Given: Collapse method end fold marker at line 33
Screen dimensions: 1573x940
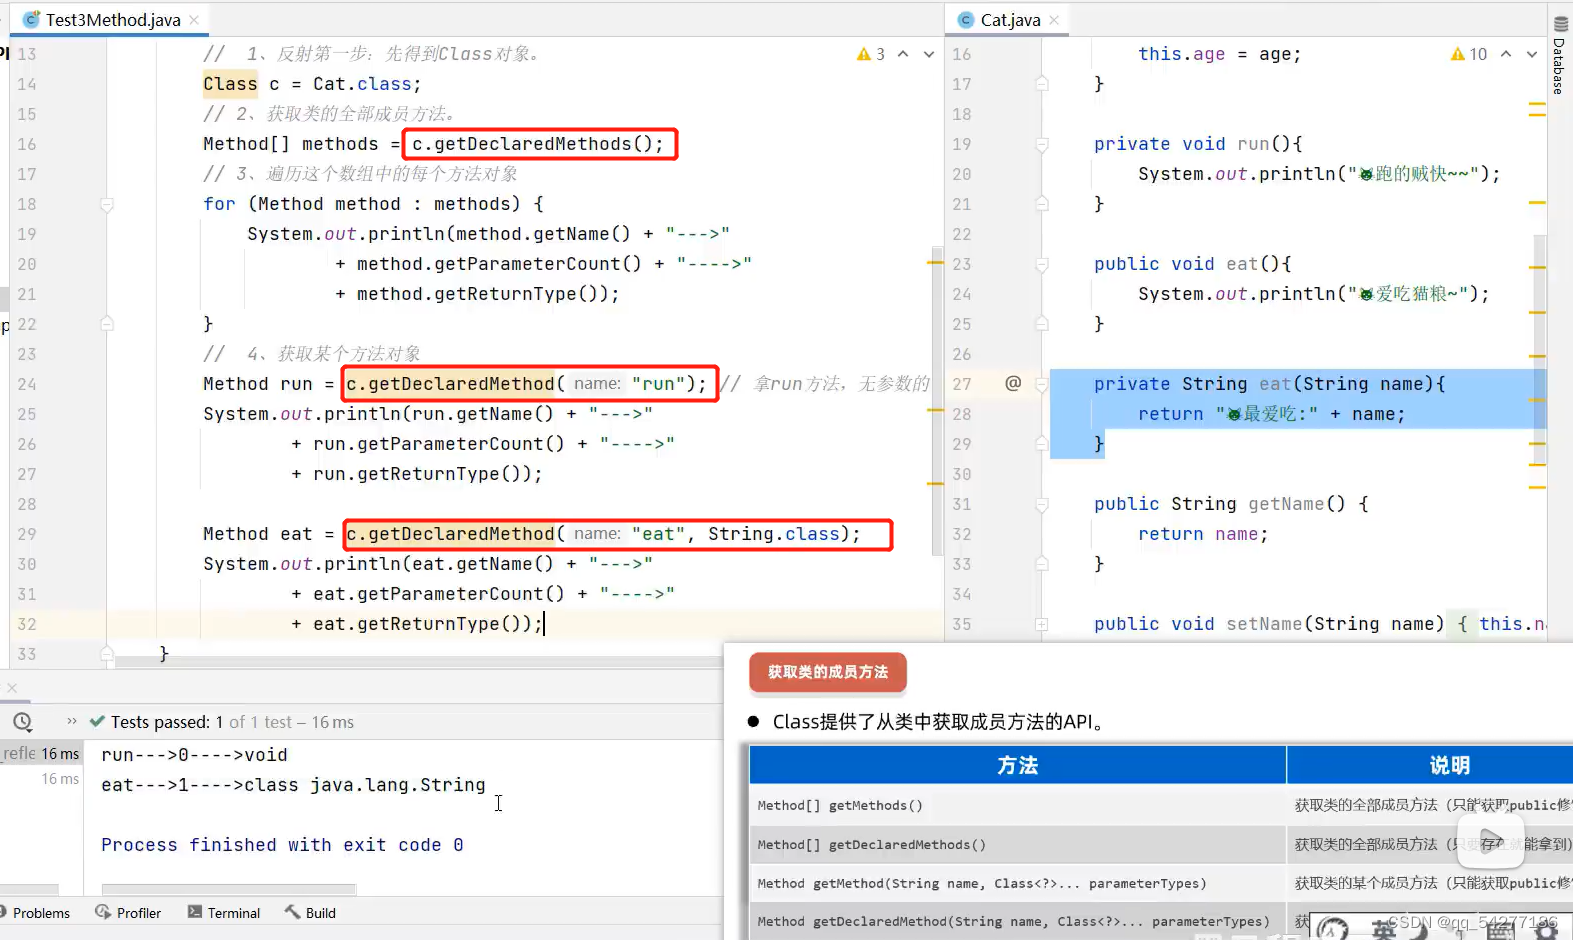Looking at the screenshot, I should (x=106, y=654).
